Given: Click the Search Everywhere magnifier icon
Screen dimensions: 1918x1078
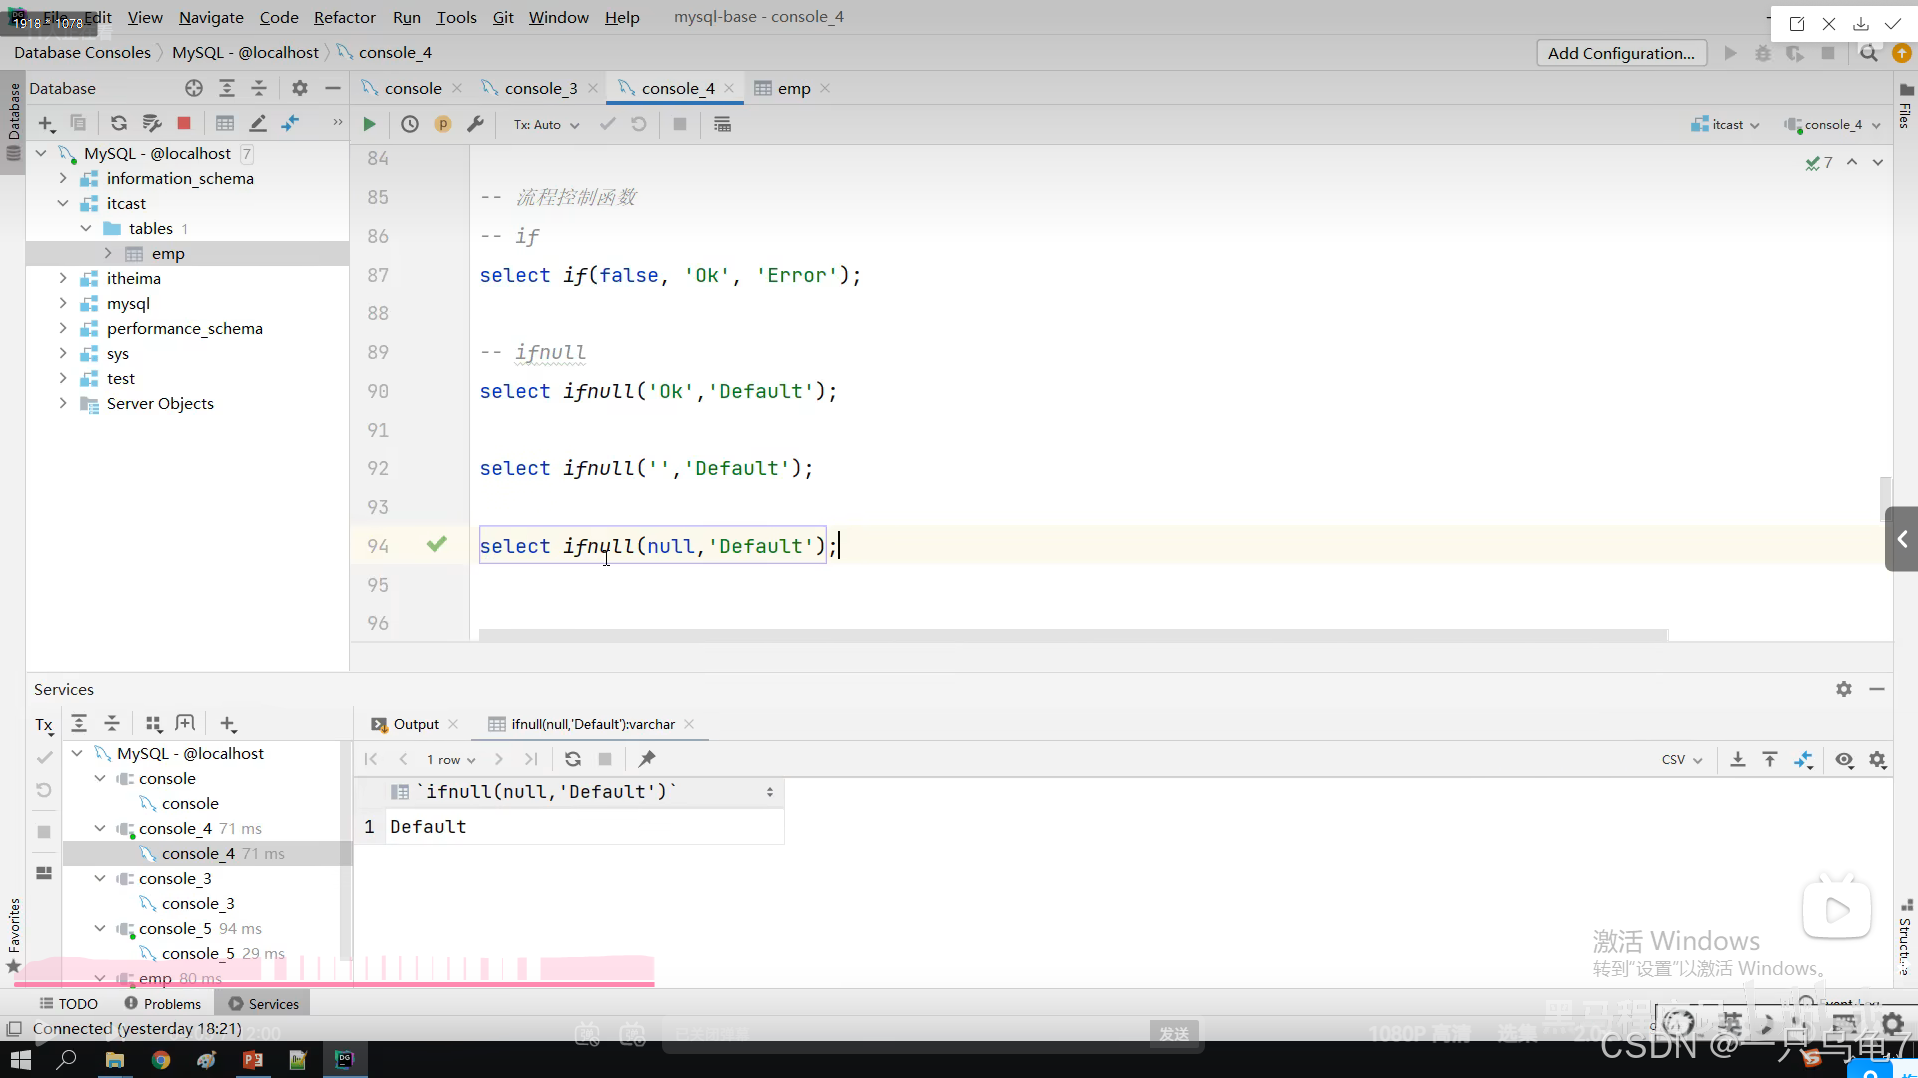Looking at the screenshot, I should (1869, 53).
